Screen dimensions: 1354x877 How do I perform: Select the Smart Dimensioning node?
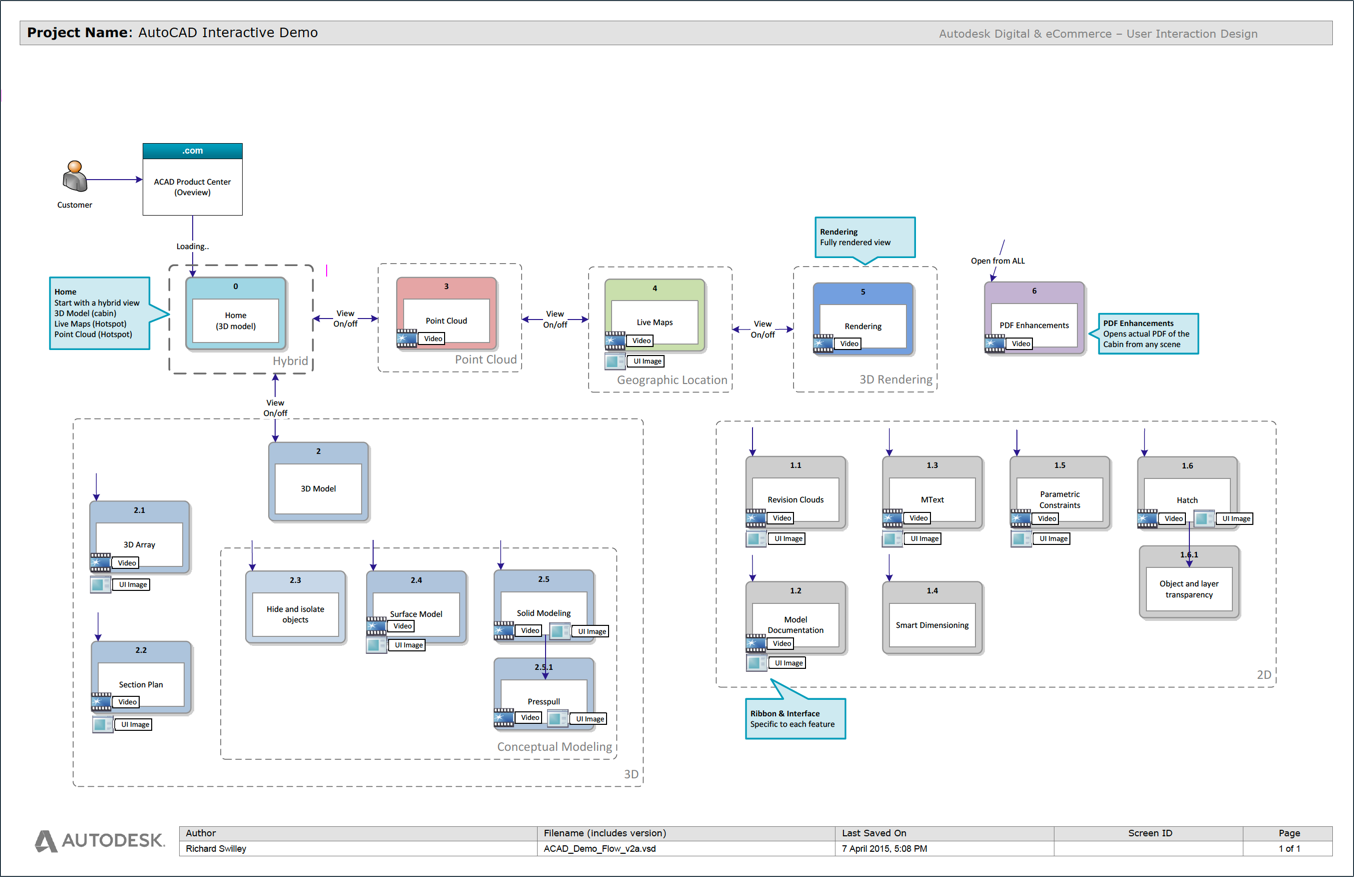932,618
